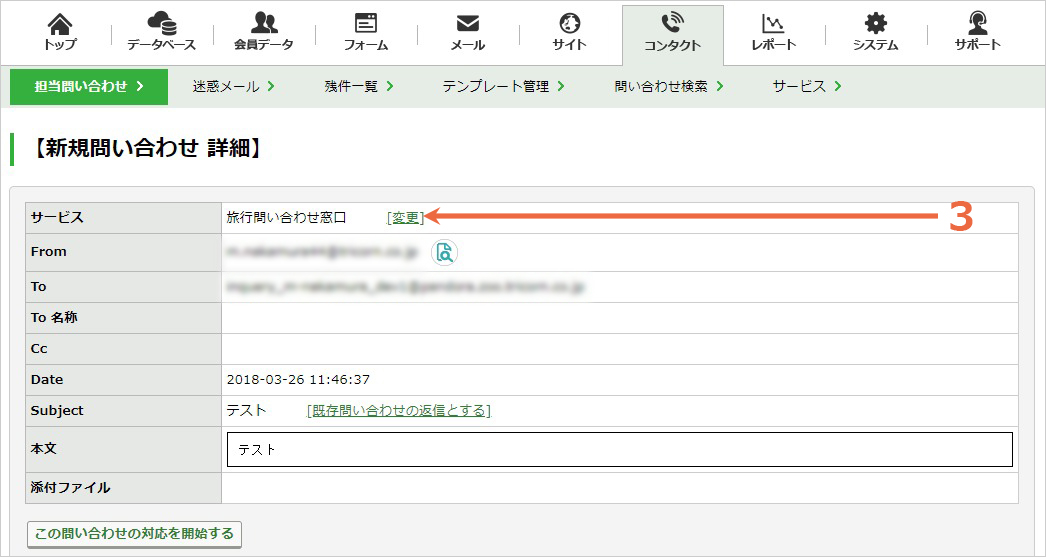Viewport: 1046px width, 557px height.
Task: Click the 添付ファイル row label
Action: coord(71,488)
